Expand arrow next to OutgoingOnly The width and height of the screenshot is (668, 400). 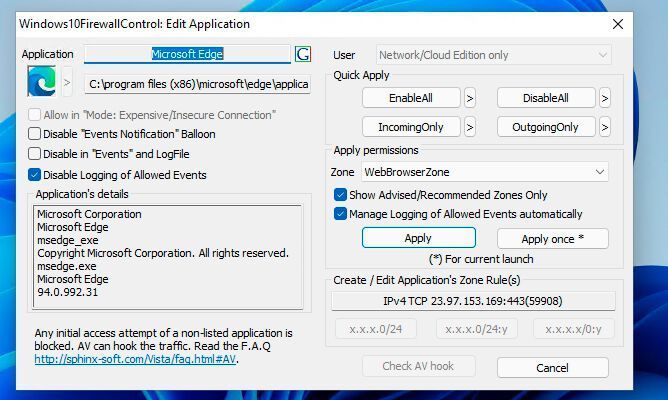[605, 127]
